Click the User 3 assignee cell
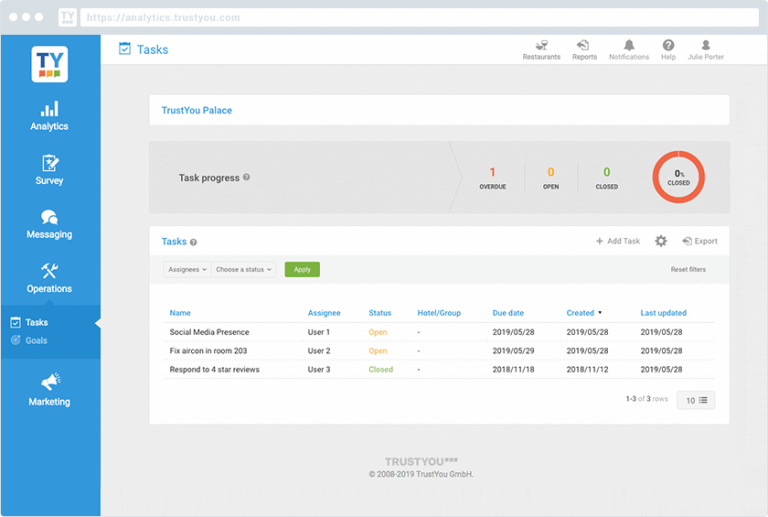 319,369
